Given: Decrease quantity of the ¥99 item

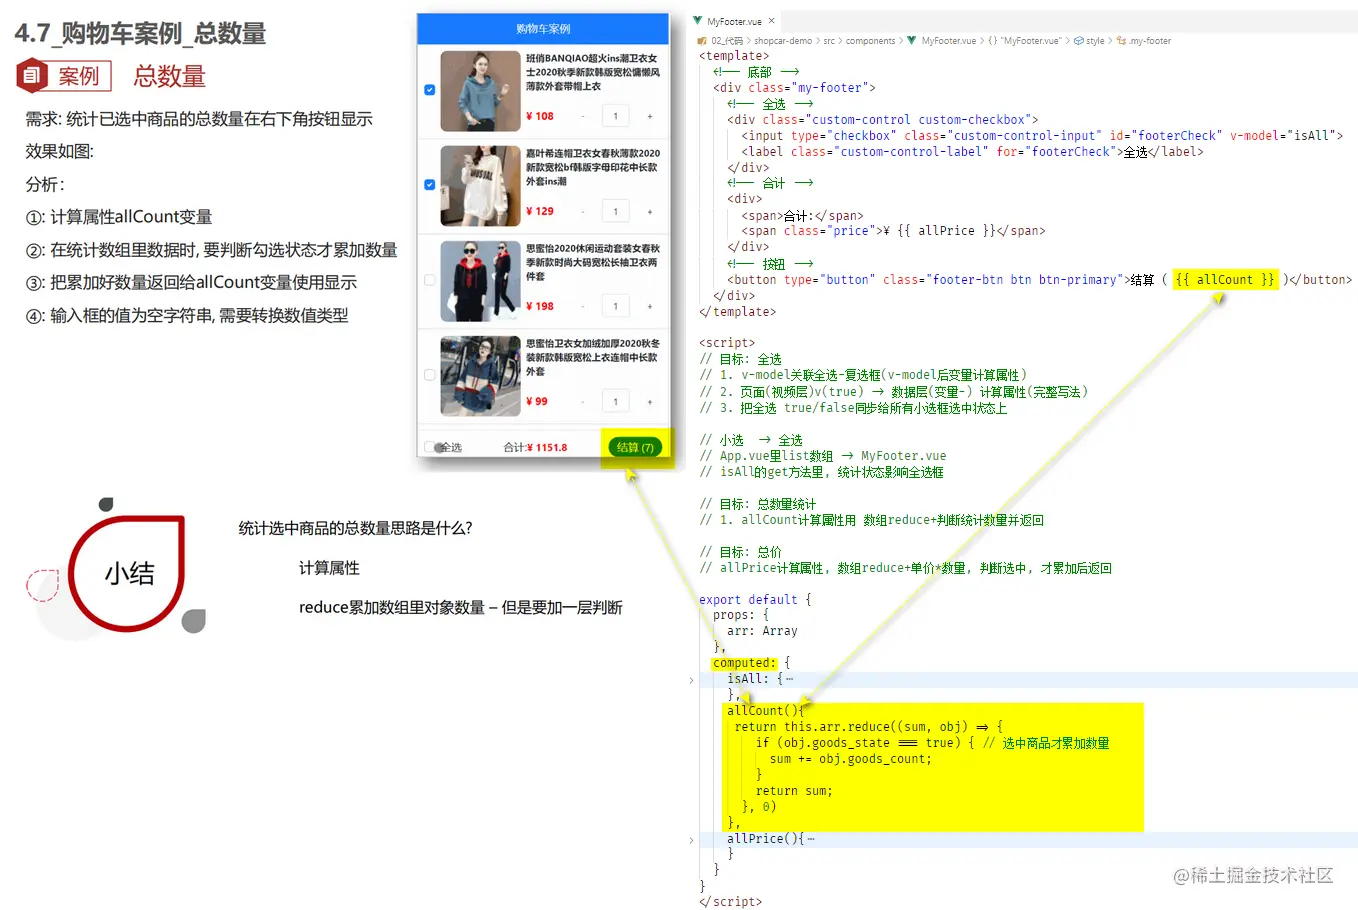Looking at the screenshot, I should (x=583, y=401).
